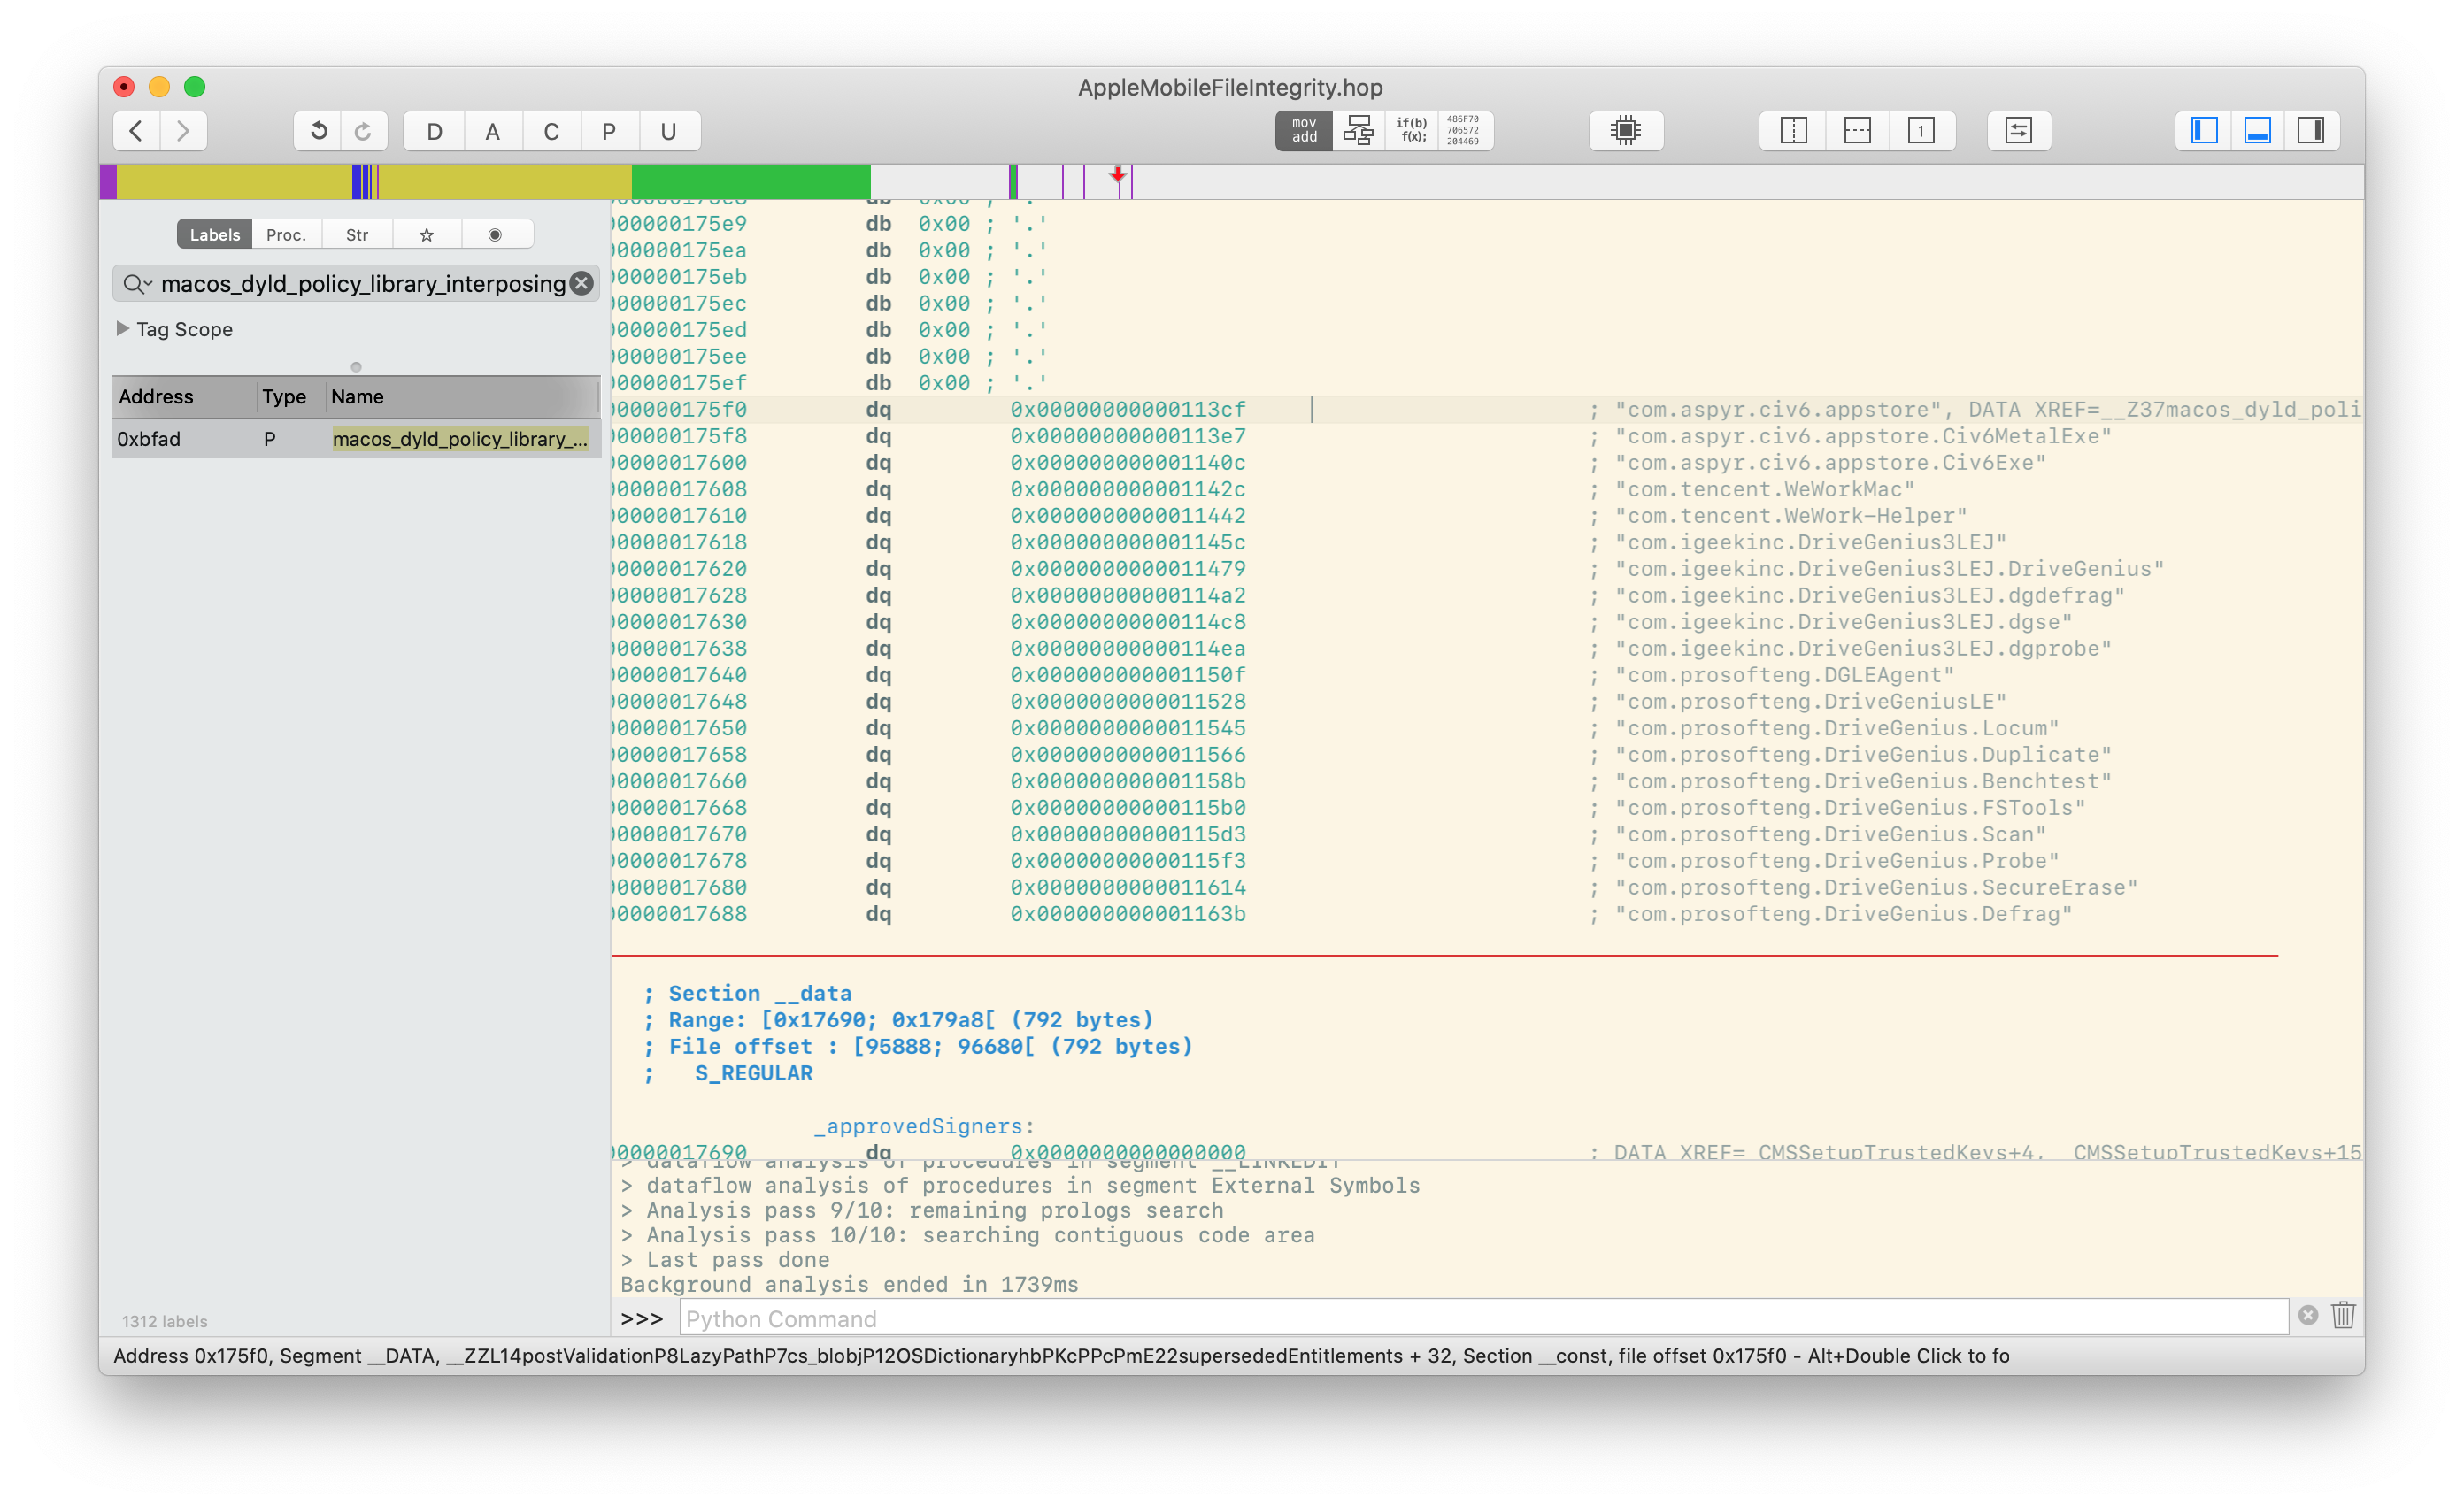The width and height of the screenshot is (2464, 1506).
Task: Switch to pseudo-code view if(b) f(x)
Action: (x=1411, y=131)
